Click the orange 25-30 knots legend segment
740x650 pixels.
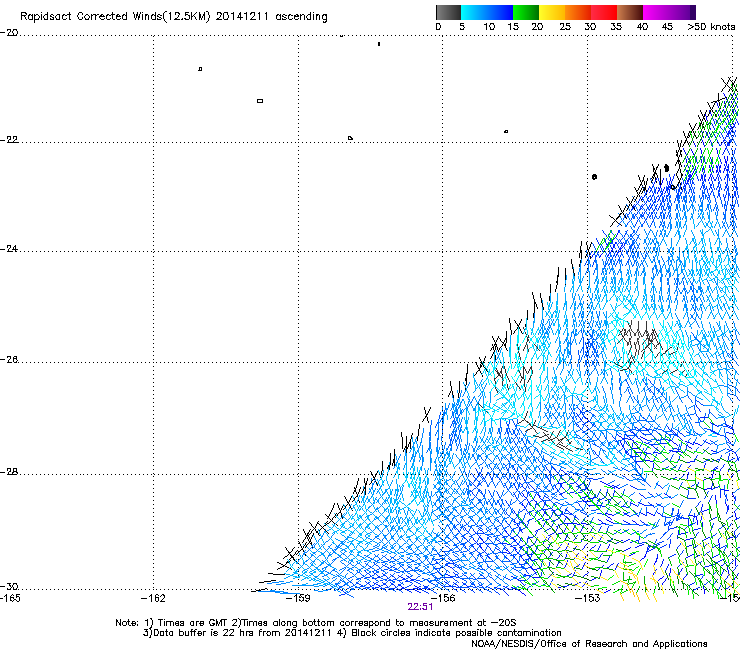tap(578, 12)
